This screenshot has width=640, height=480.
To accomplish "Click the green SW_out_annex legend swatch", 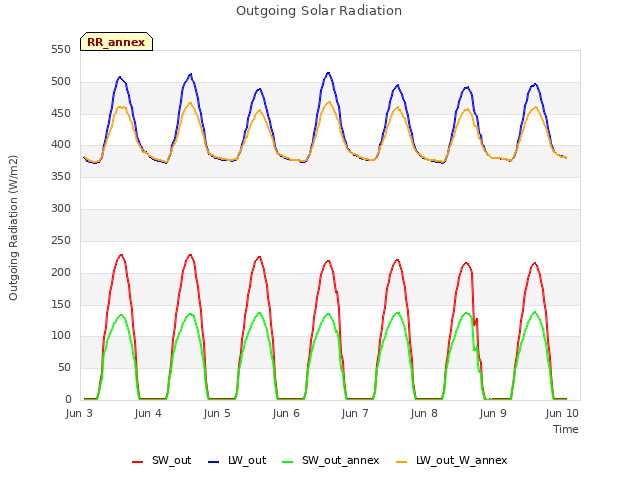I will [288, 462].
